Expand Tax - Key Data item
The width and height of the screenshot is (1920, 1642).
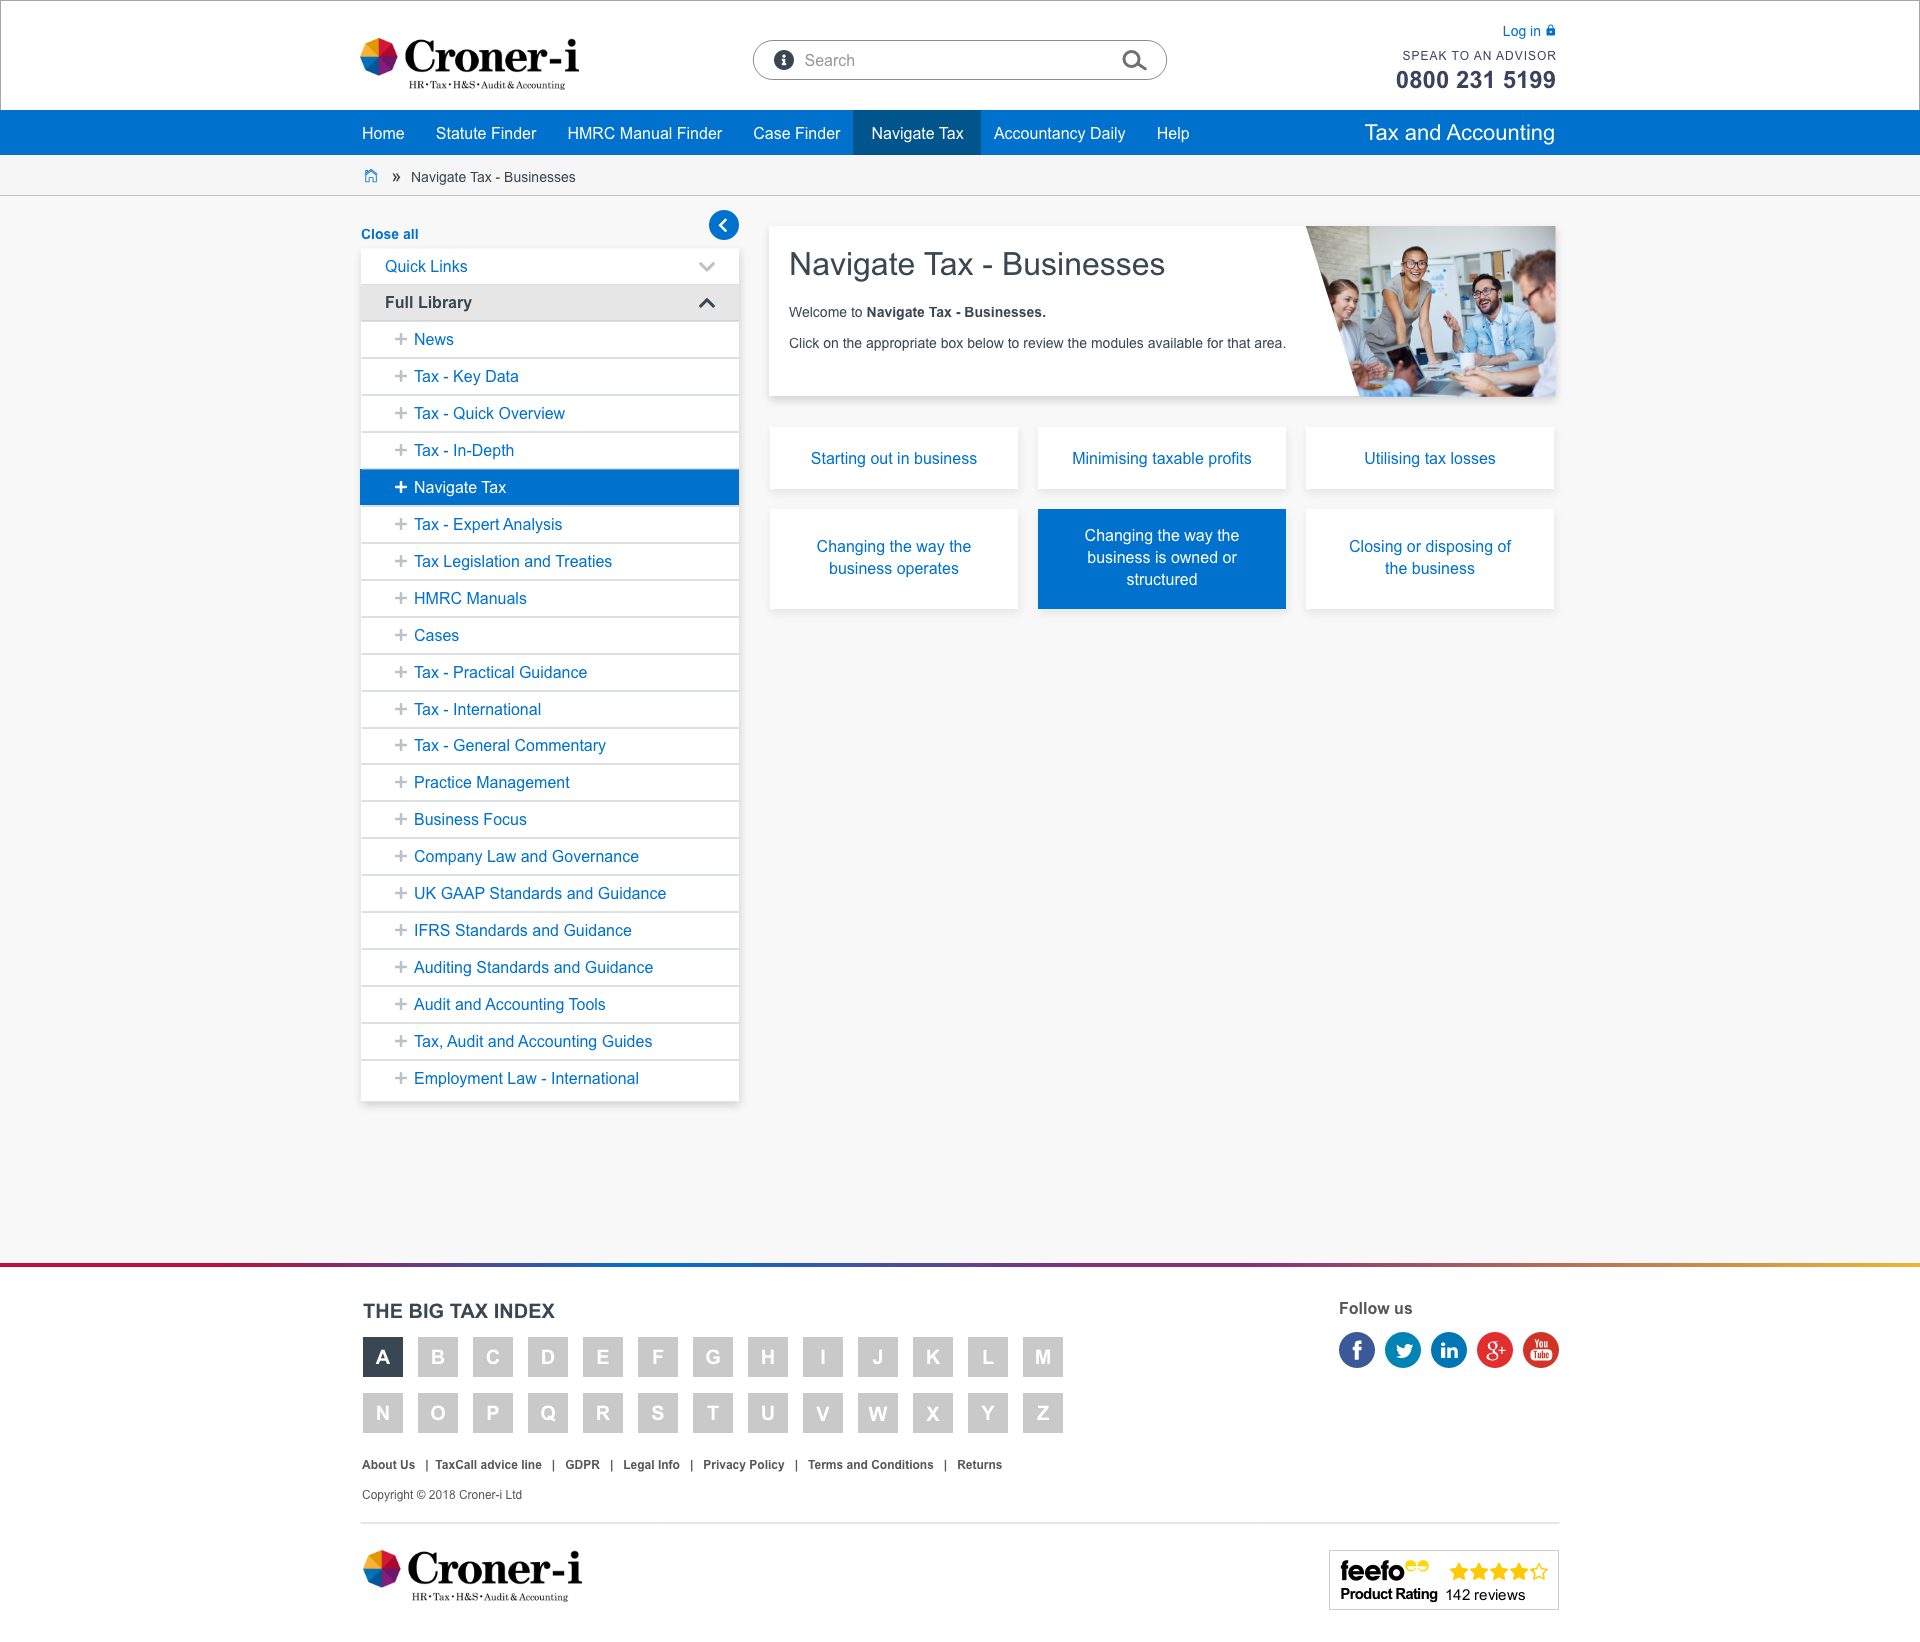tap(401, 376)
